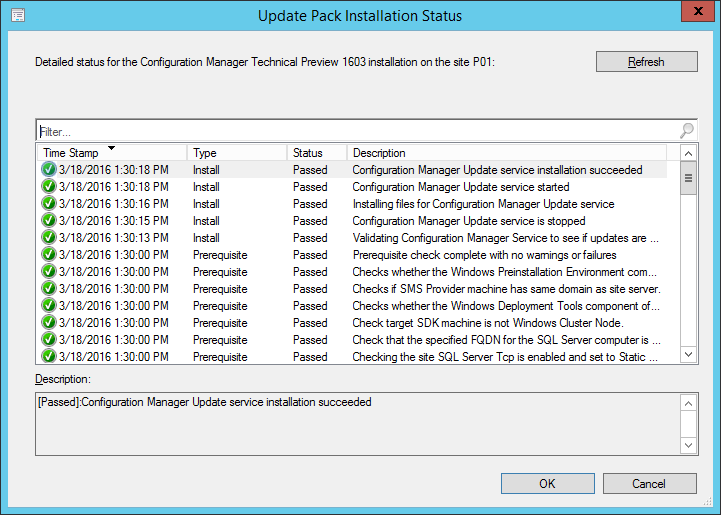
Task: Dismiss dialog with the Cancel button
Action: [x=649, y=484]
